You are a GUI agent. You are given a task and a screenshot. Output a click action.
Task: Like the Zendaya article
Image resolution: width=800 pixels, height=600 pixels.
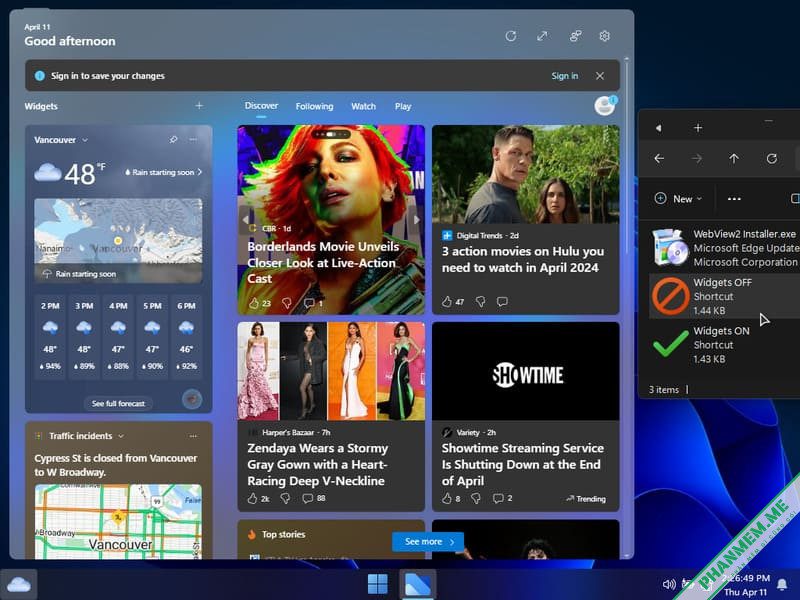[x=253, y=498]
